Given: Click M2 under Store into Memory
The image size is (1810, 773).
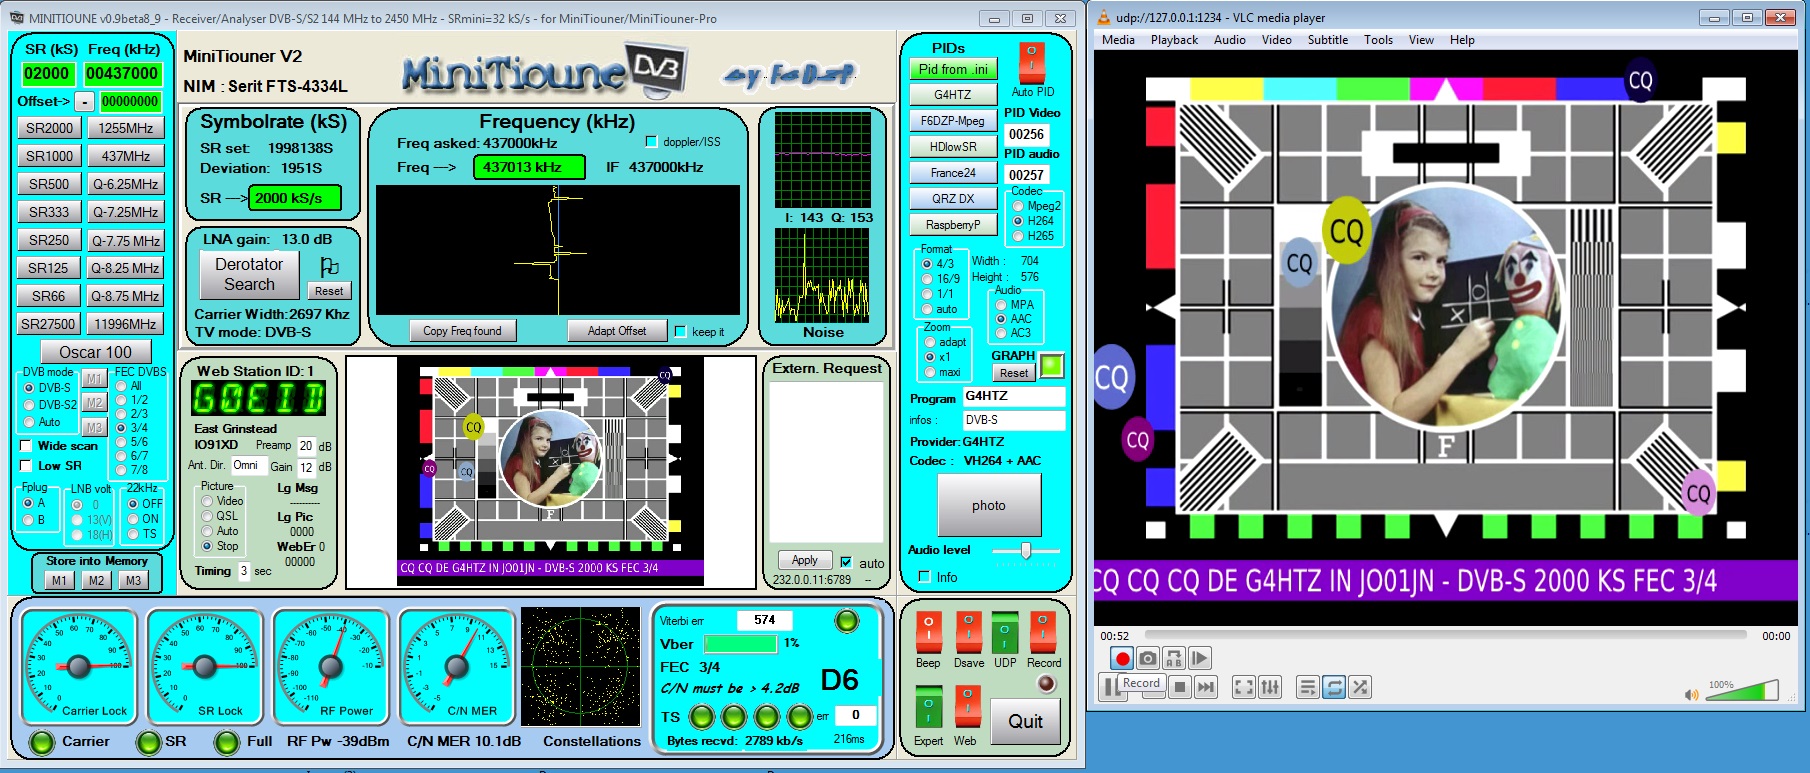Looking at the screenshot, I should coord(96,580).
